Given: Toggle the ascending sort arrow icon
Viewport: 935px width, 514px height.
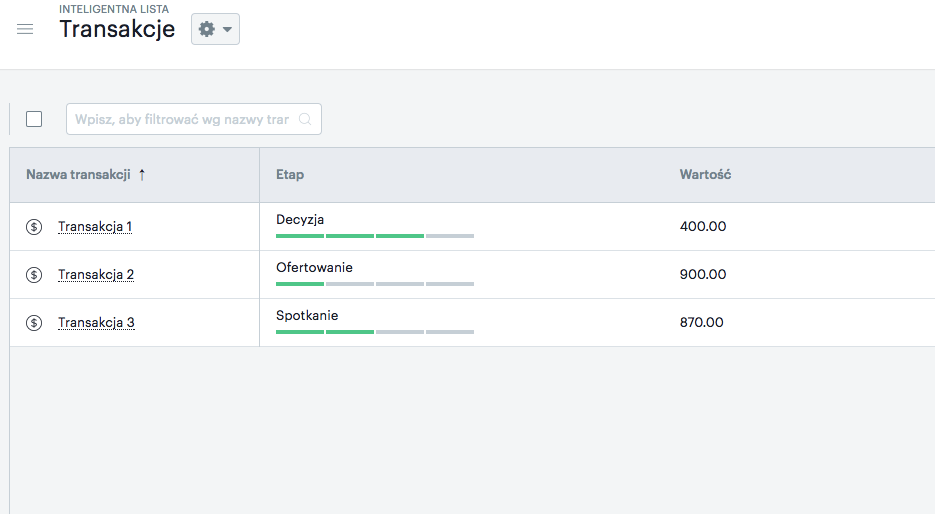Looking at the screenshot, I should coord(142,175).
